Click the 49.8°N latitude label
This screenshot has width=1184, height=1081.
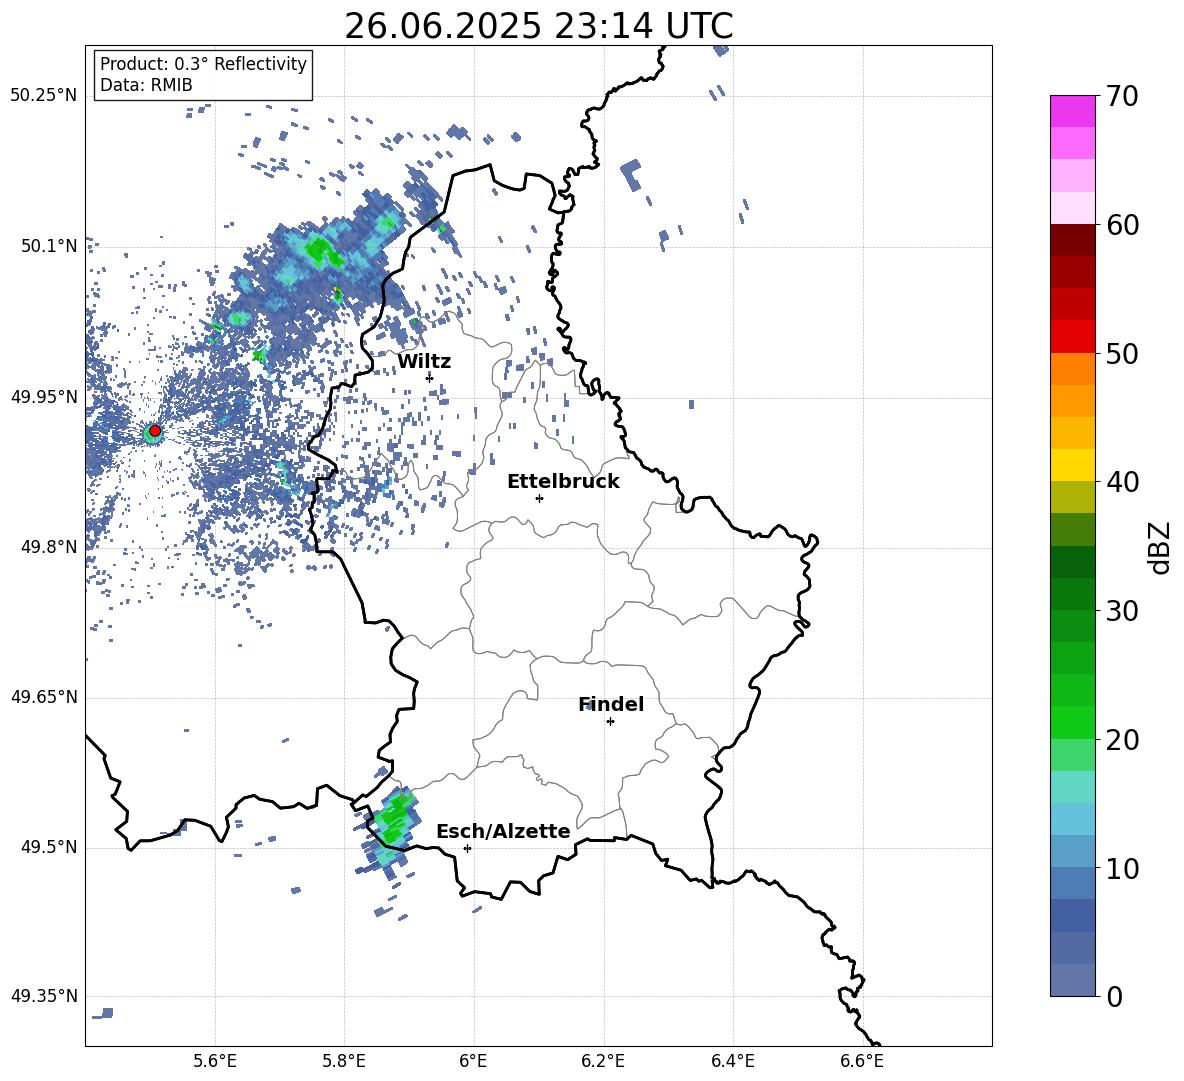[49, 547]
